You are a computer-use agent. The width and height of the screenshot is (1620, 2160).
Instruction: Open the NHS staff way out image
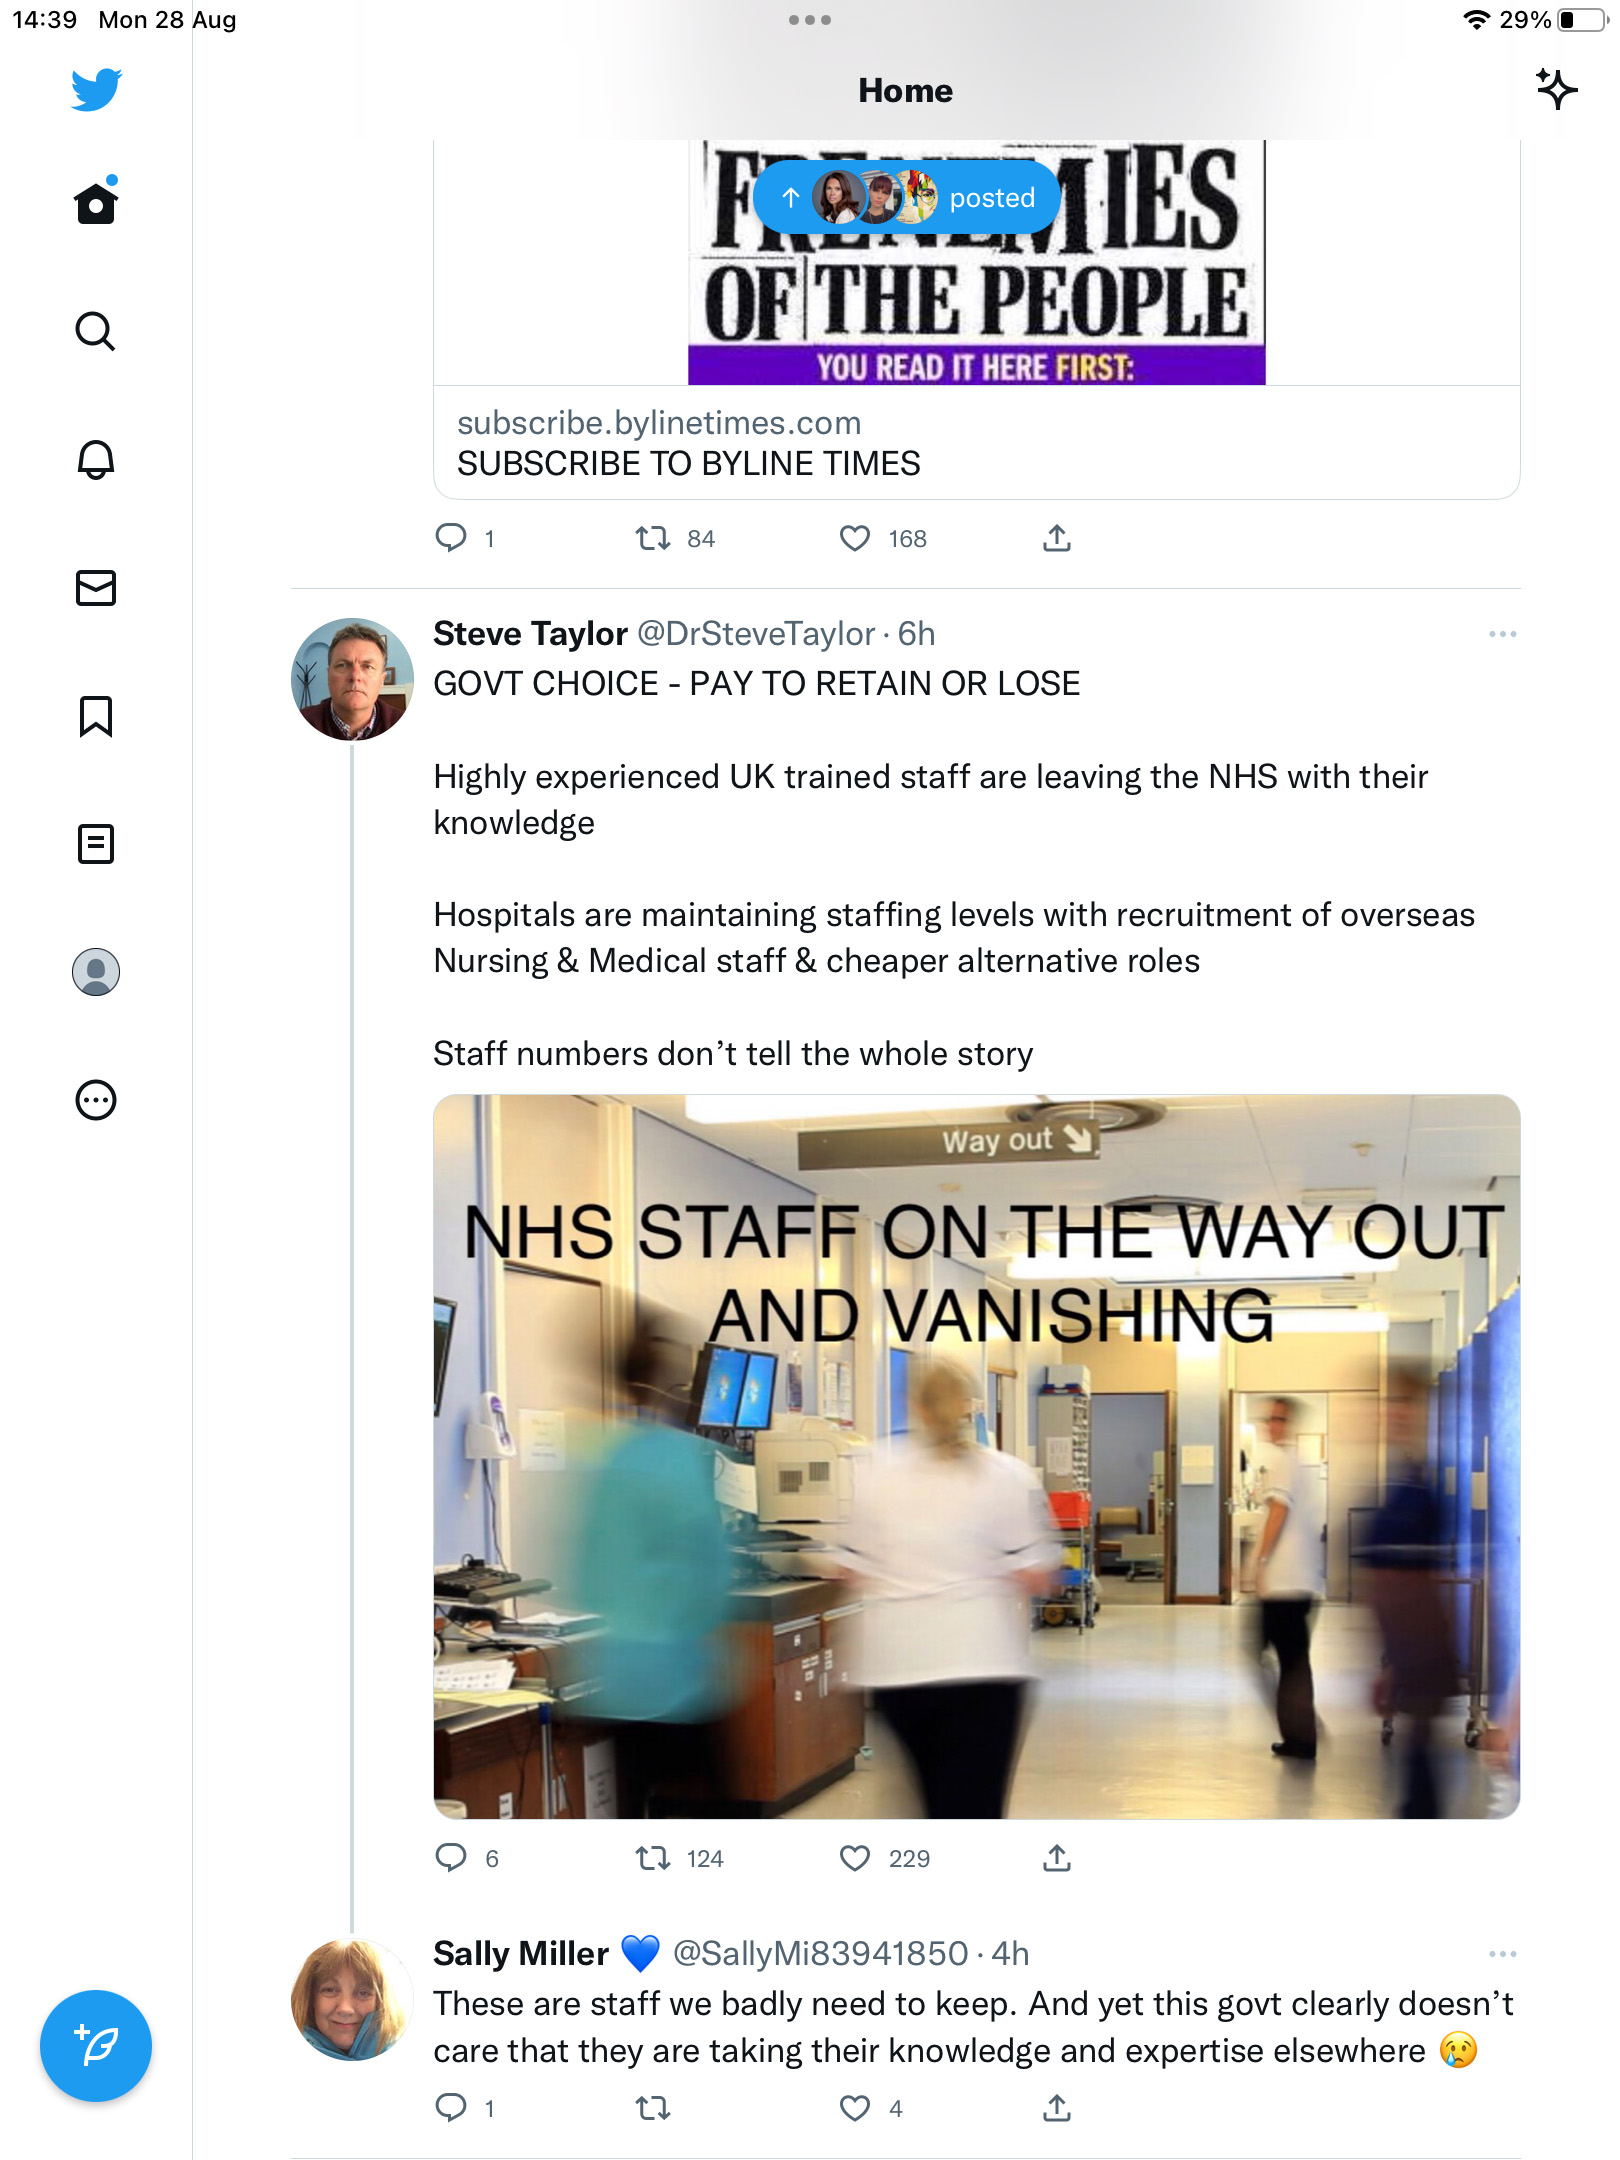tap(976, 1456)
